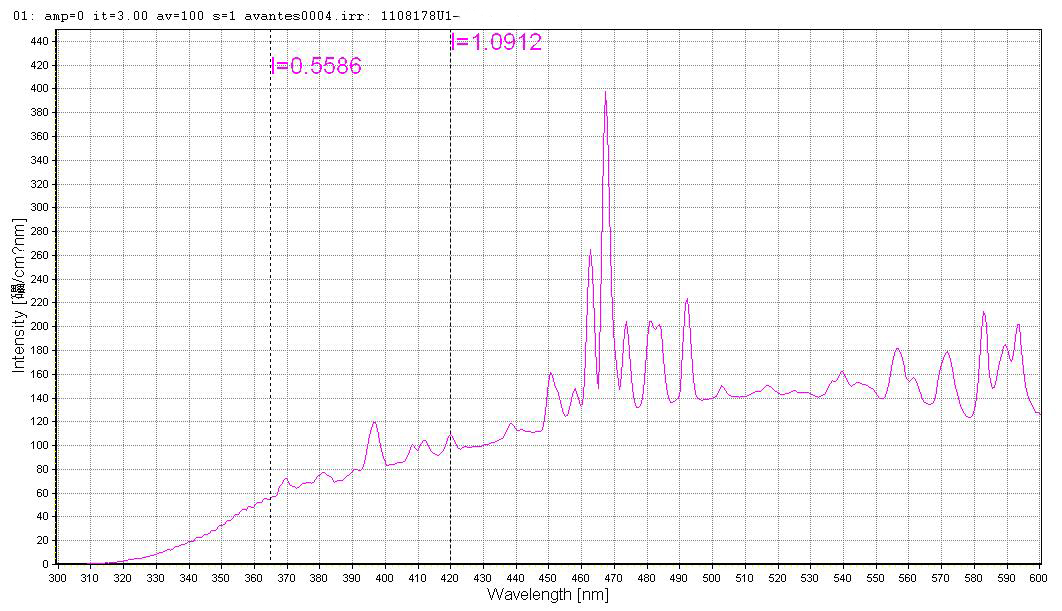The height and width of the screenshot is (611, 1062).
Task: Click the 300 label on intensity axis
Action: click(x=39, y=207)
